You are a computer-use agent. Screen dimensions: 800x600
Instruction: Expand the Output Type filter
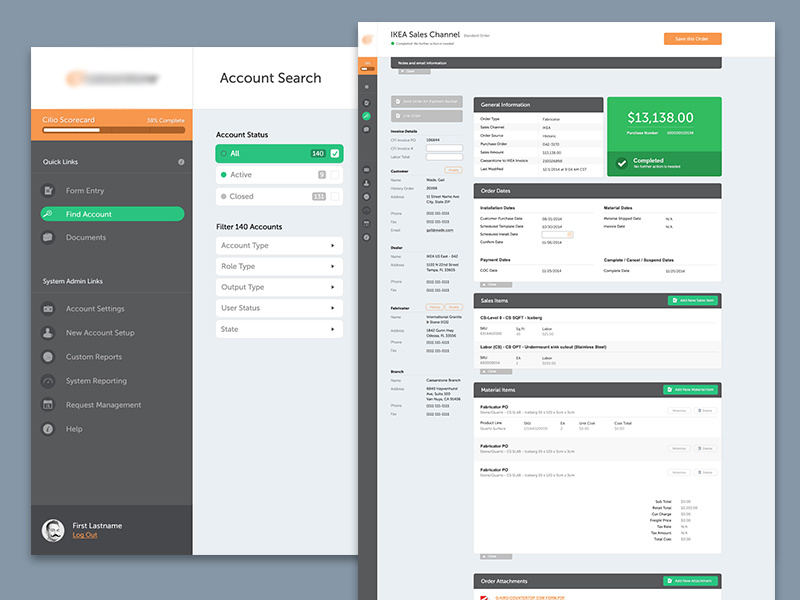click(x=279, y=287)
